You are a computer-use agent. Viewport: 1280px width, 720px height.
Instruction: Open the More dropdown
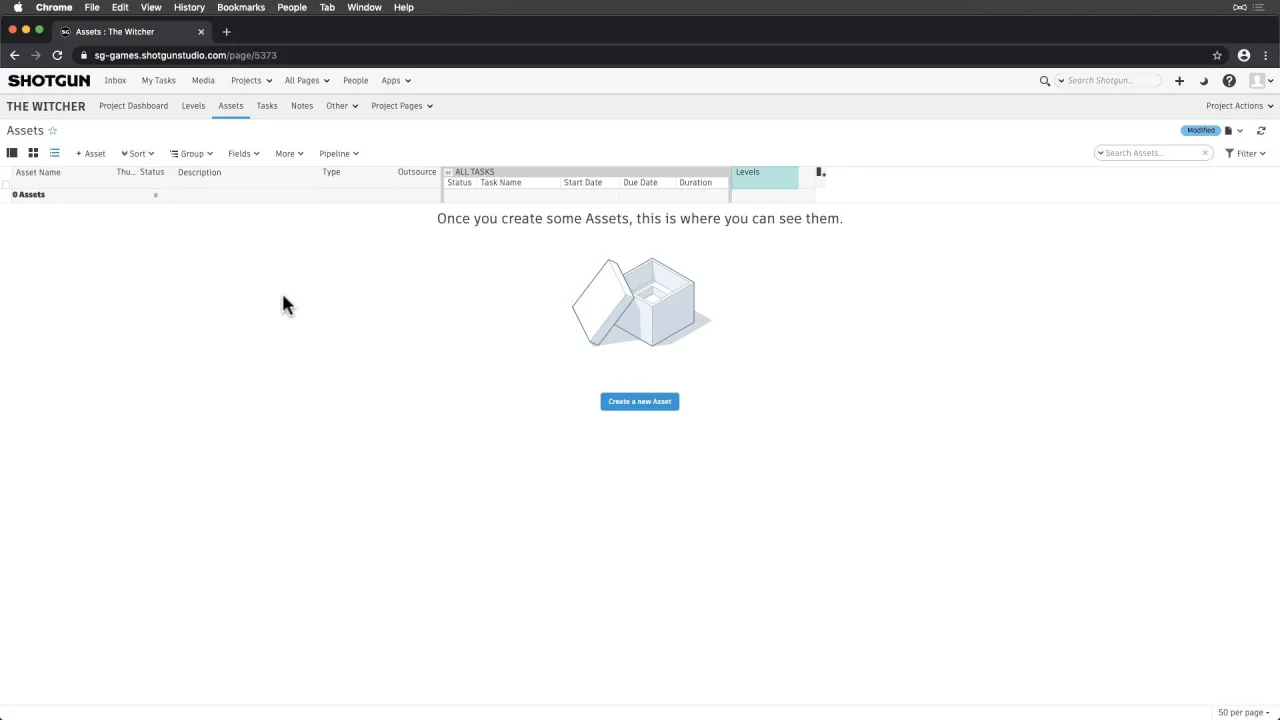[x=289, y=154]
